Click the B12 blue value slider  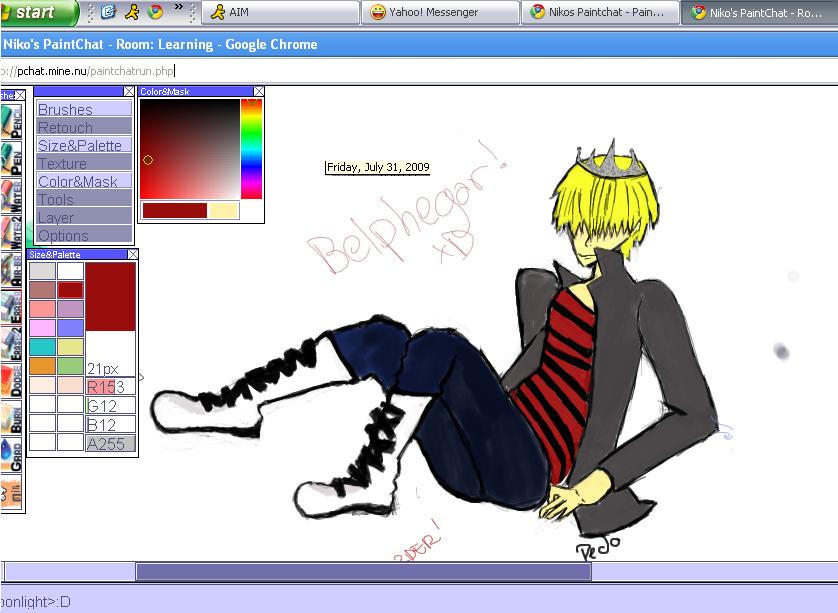click(x=111, y=424)
